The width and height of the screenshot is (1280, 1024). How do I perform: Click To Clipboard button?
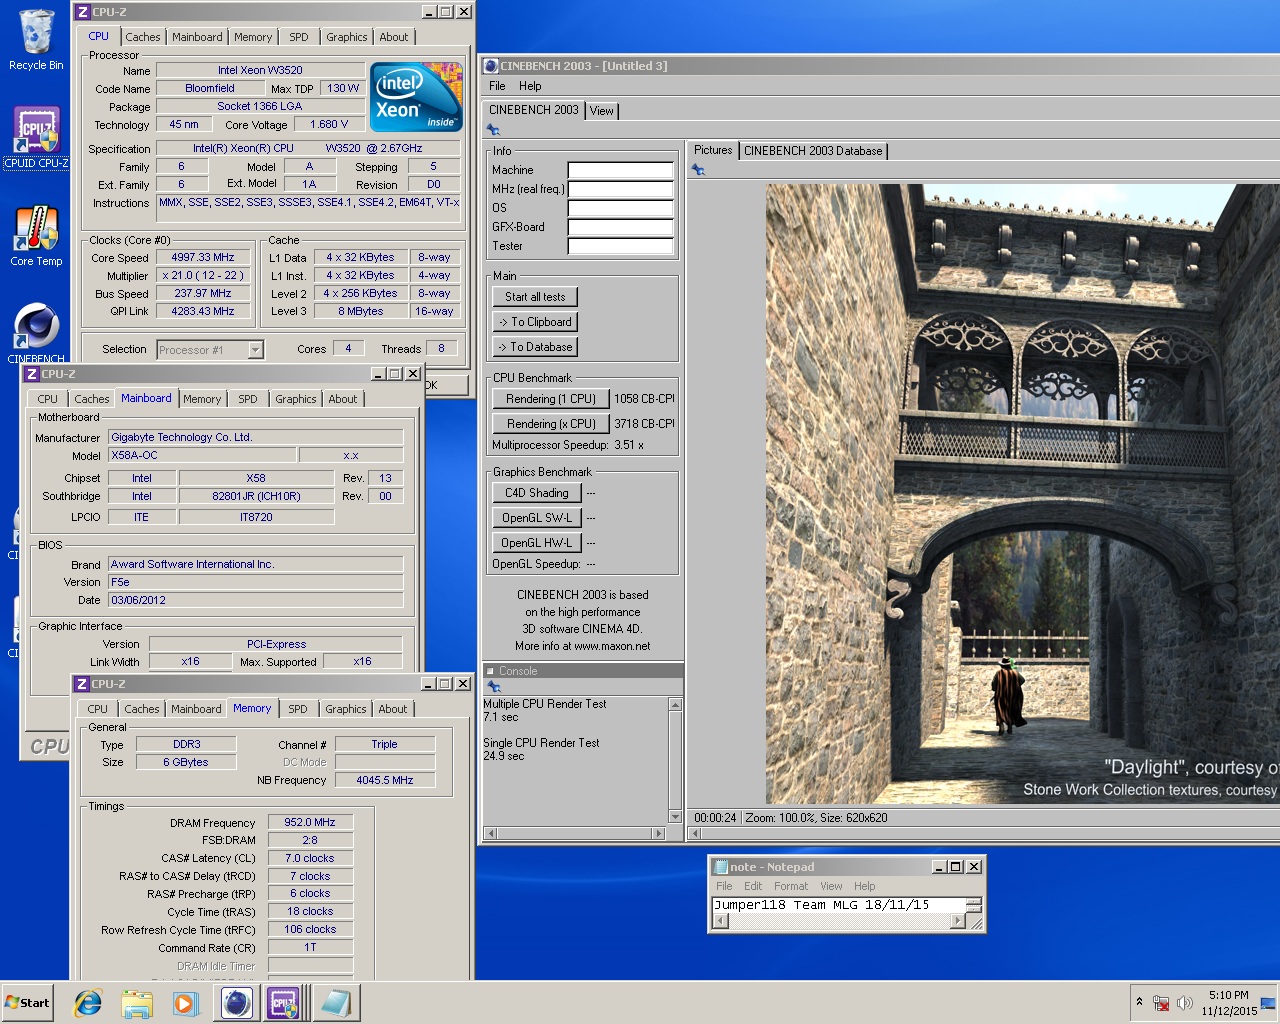point(535,322)
